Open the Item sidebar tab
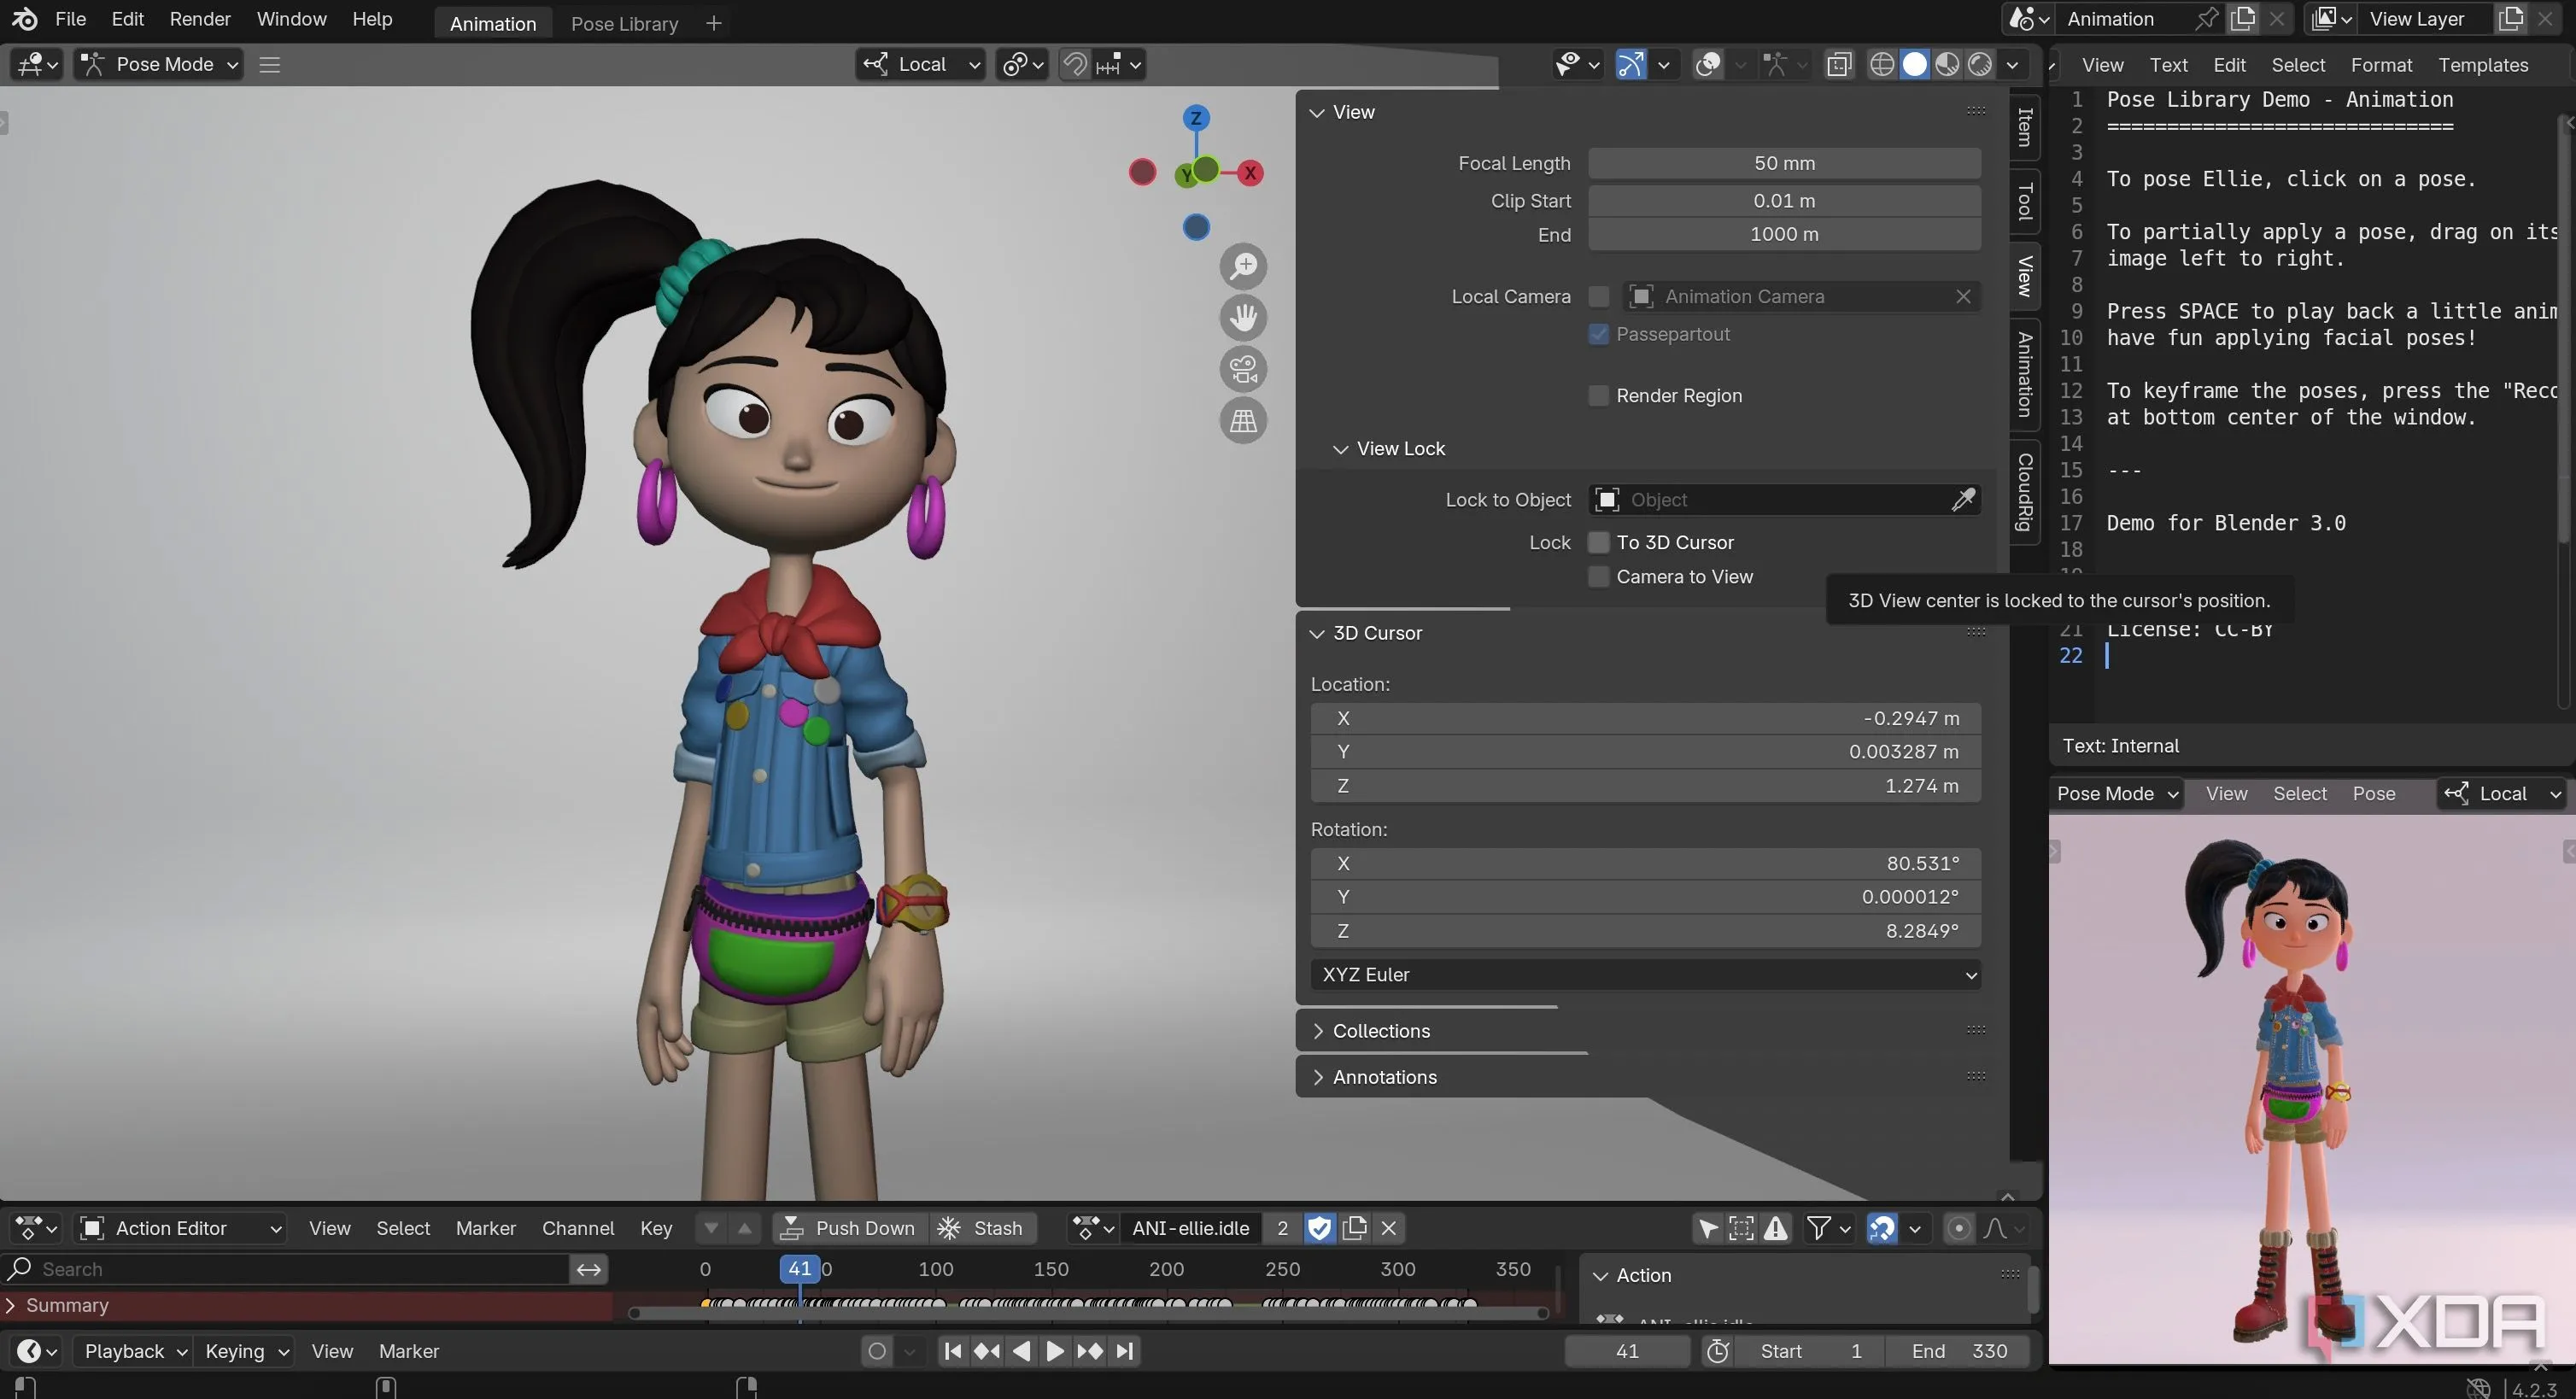Image resolution: width=2576 pixels, height=1399 pixels. coord(2025,127)
